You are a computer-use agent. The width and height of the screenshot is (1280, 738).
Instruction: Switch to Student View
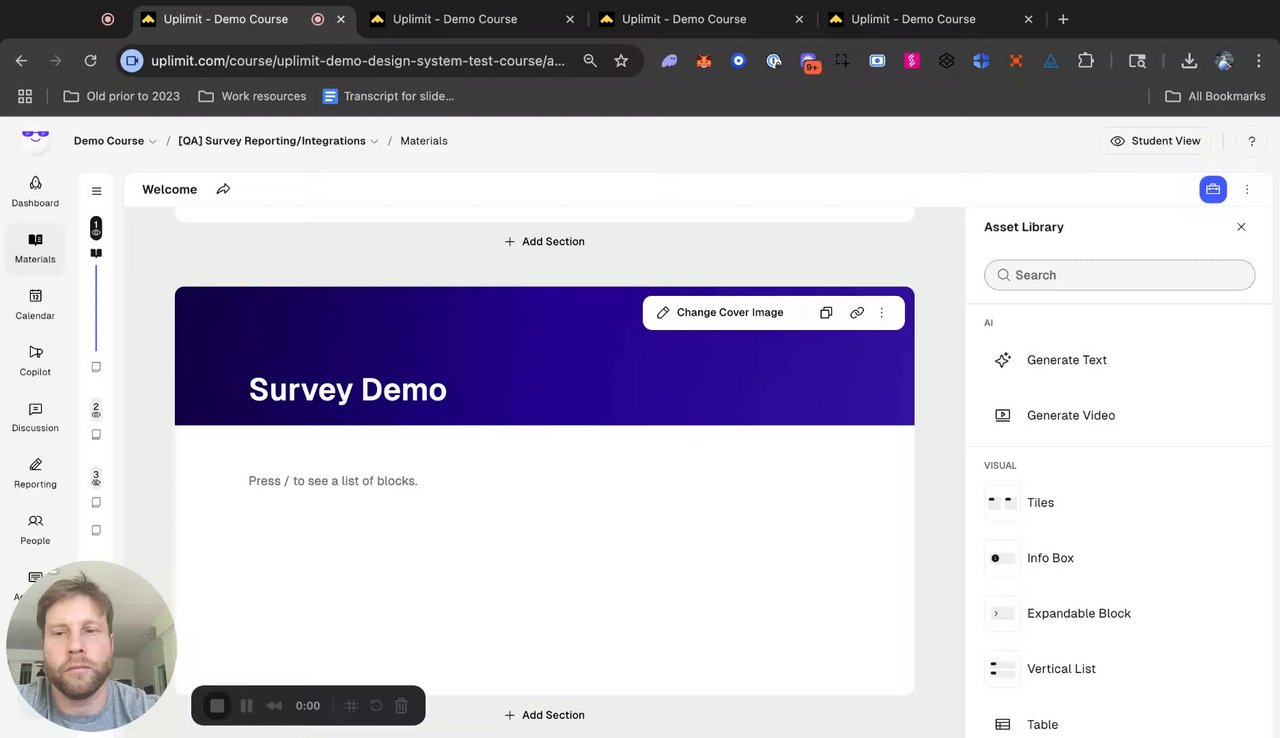(1155, 141)
